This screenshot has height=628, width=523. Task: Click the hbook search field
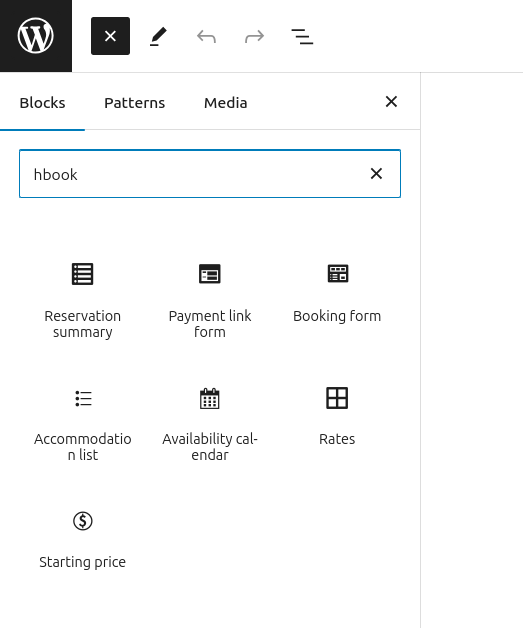pyautogui.click(x=196, y=174)
